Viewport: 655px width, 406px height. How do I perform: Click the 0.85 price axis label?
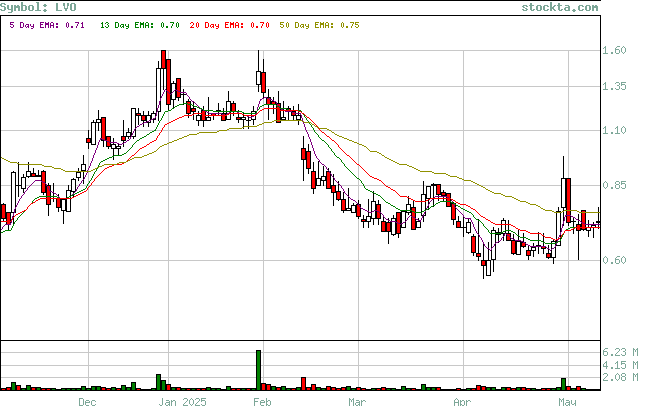click(614, 185)
